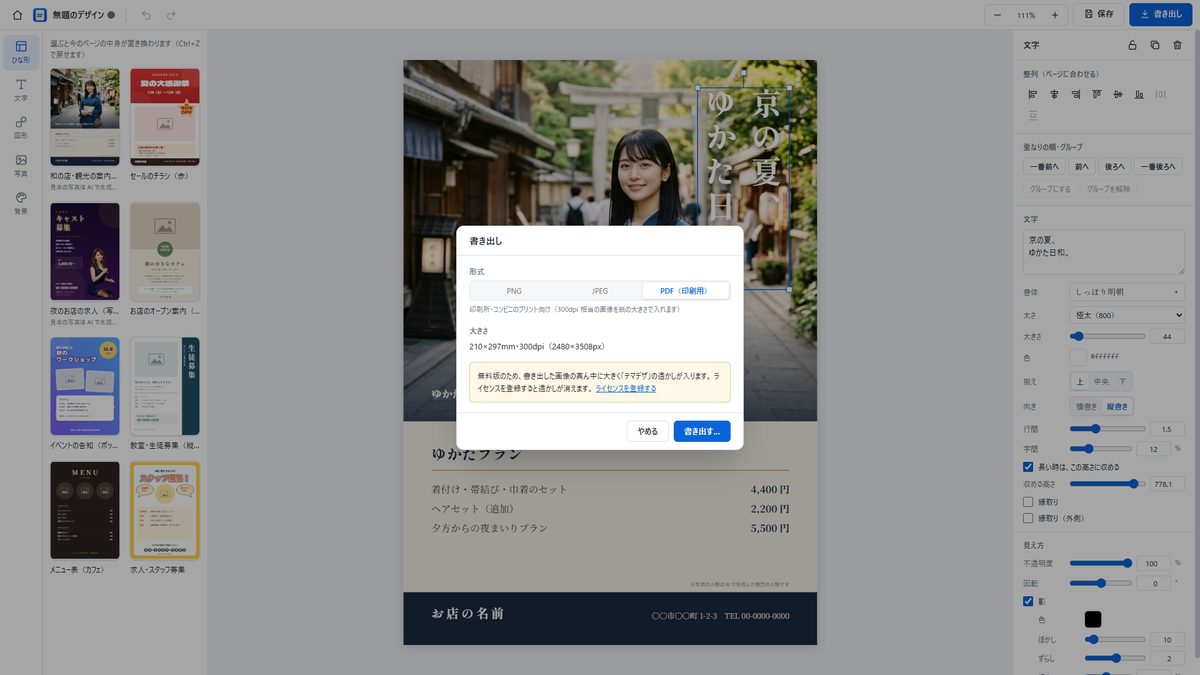1200x675 pixels.
Task: Click the 収める高さ value field 778.1
Action: [1167, 484]
